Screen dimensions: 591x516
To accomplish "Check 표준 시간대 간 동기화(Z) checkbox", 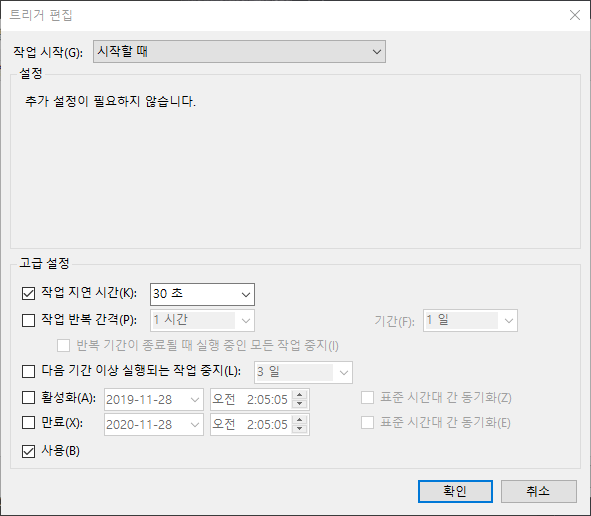I will [367, 398].
